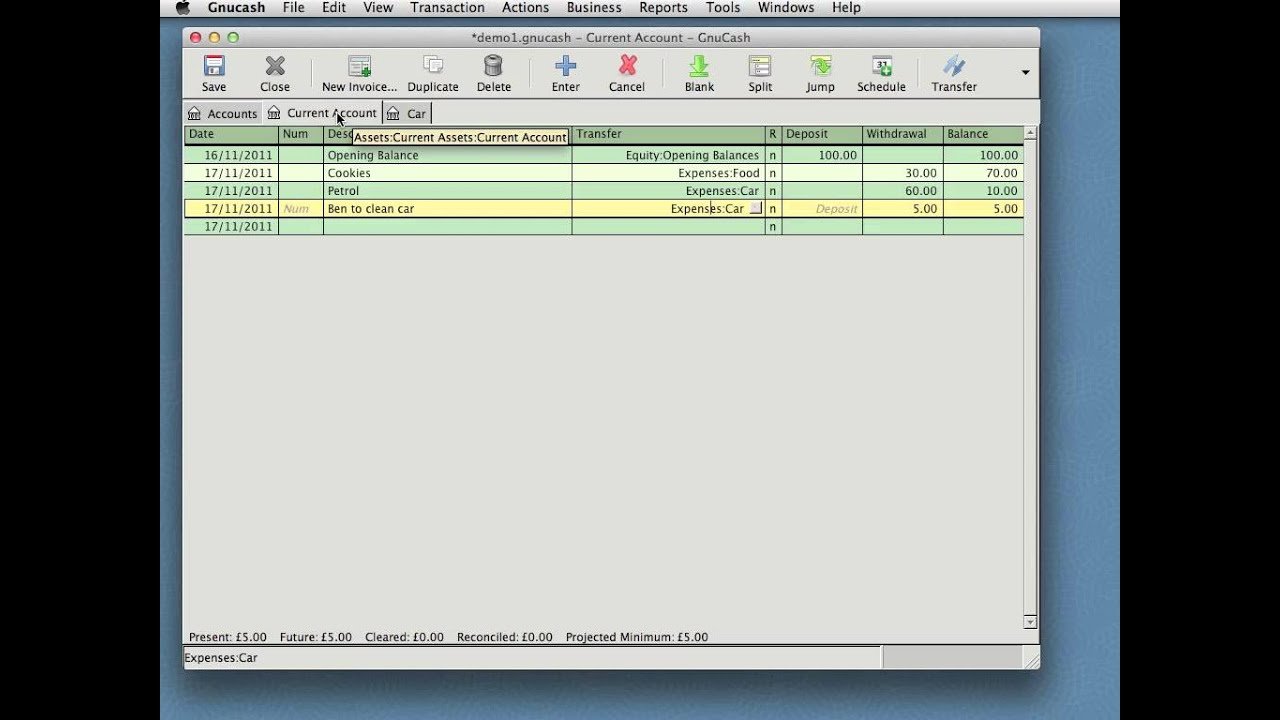Expand the toolbar overflow arrow

pos(1025,72)
